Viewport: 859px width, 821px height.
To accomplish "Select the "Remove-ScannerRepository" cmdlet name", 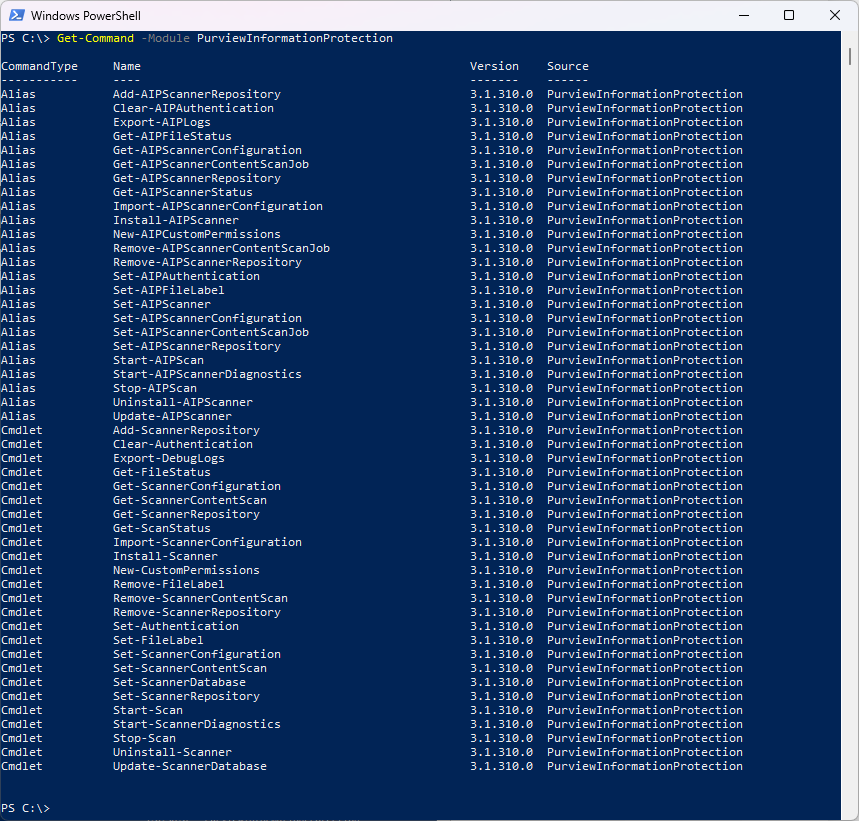I will point(197,612).
